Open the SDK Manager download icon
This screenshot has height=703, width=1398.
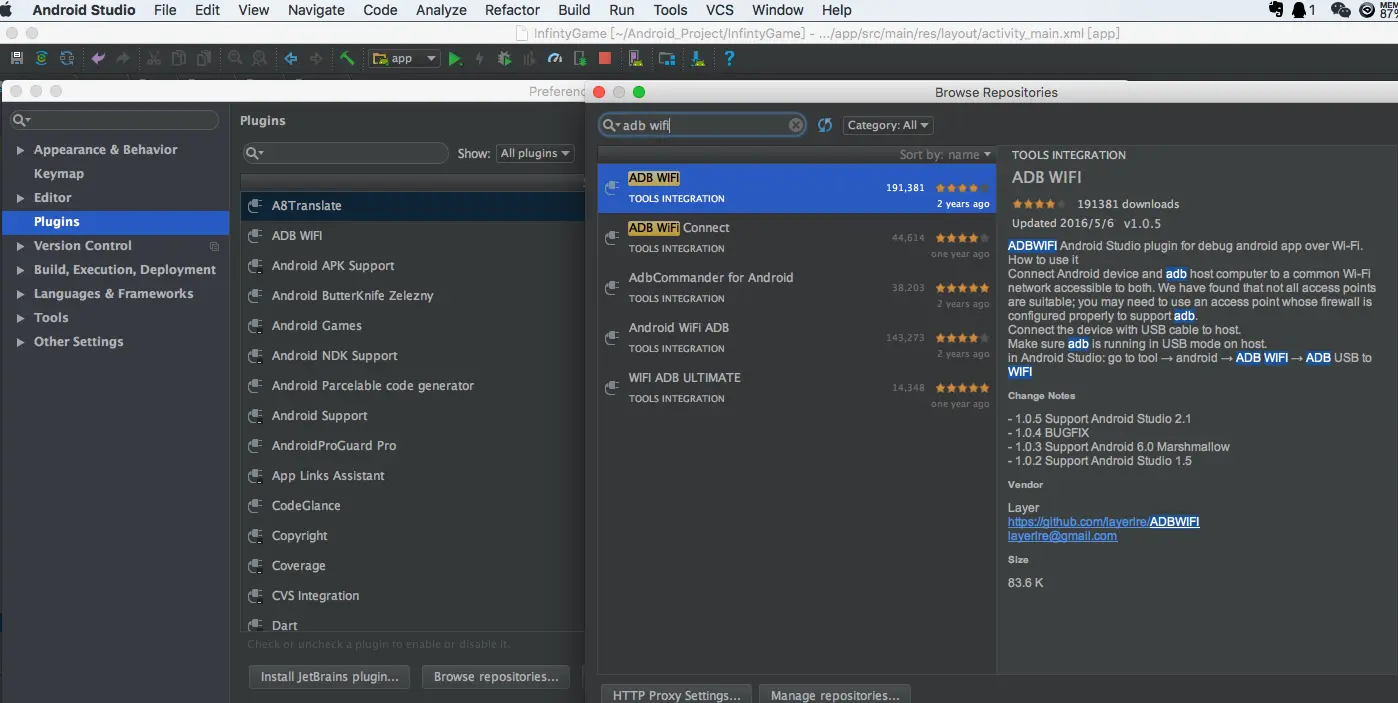click(x=698, y=59)
